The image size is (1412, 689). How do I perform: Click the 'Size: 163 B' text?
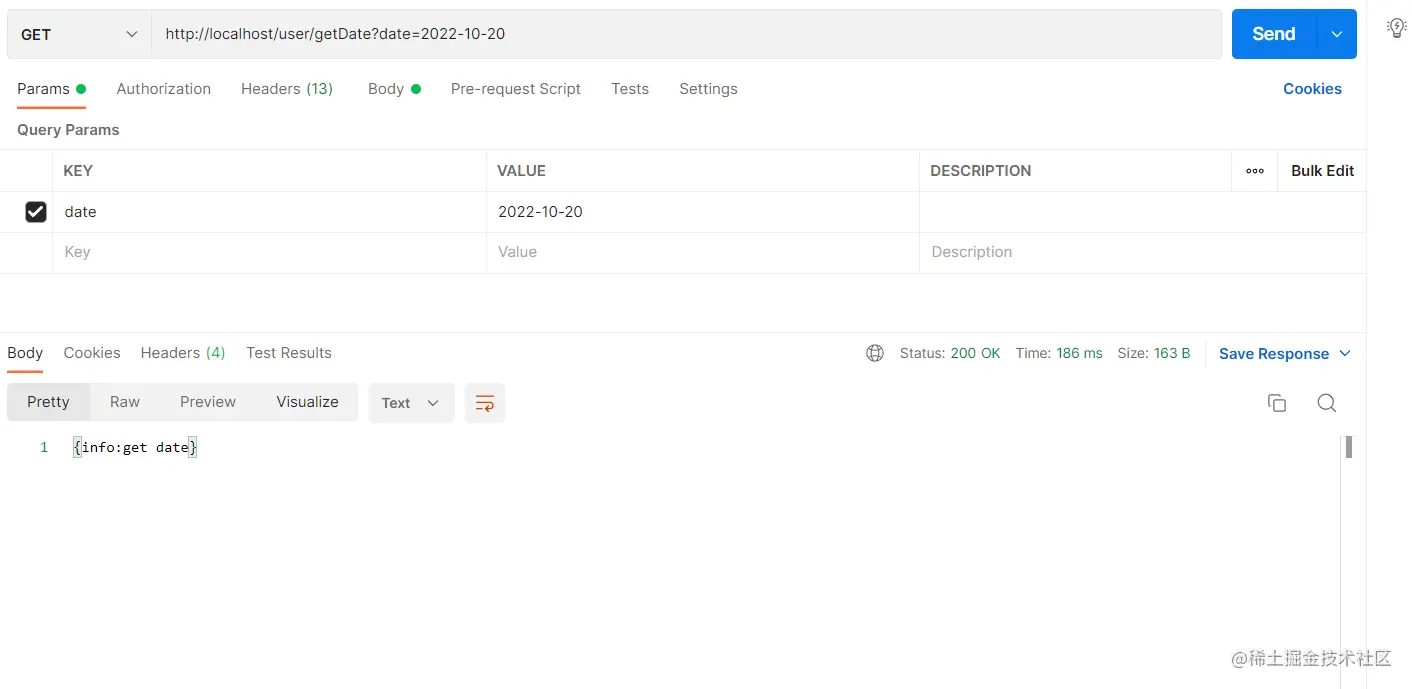pyautogui.click(x=1154, y=353)
